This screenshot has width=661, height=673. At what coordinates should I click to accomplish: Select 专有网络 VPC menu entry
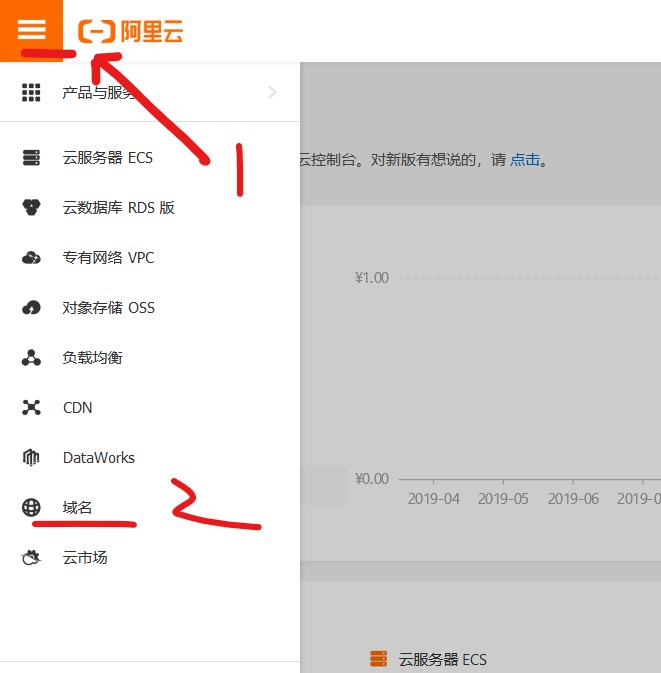pyautogui.click(x=108, y=258)
